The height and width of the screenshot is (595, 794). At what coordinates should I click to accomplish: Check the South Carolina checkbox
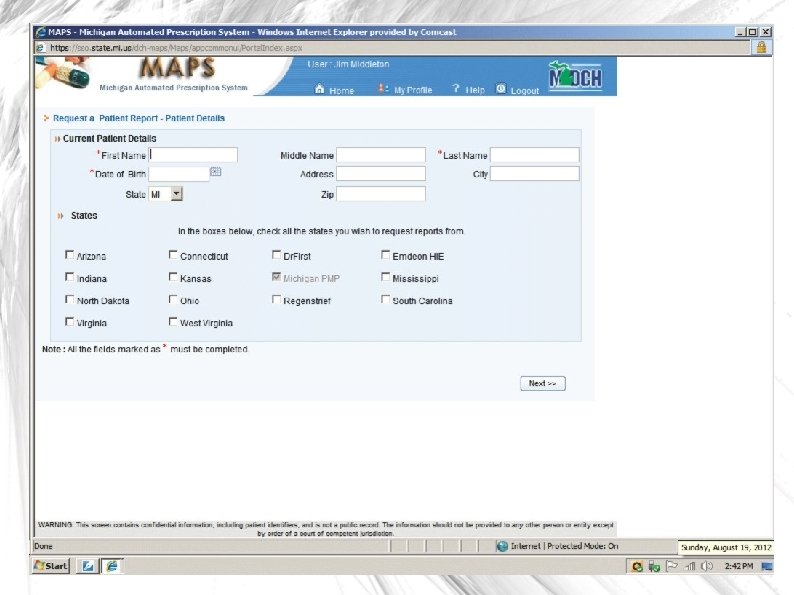385,299
